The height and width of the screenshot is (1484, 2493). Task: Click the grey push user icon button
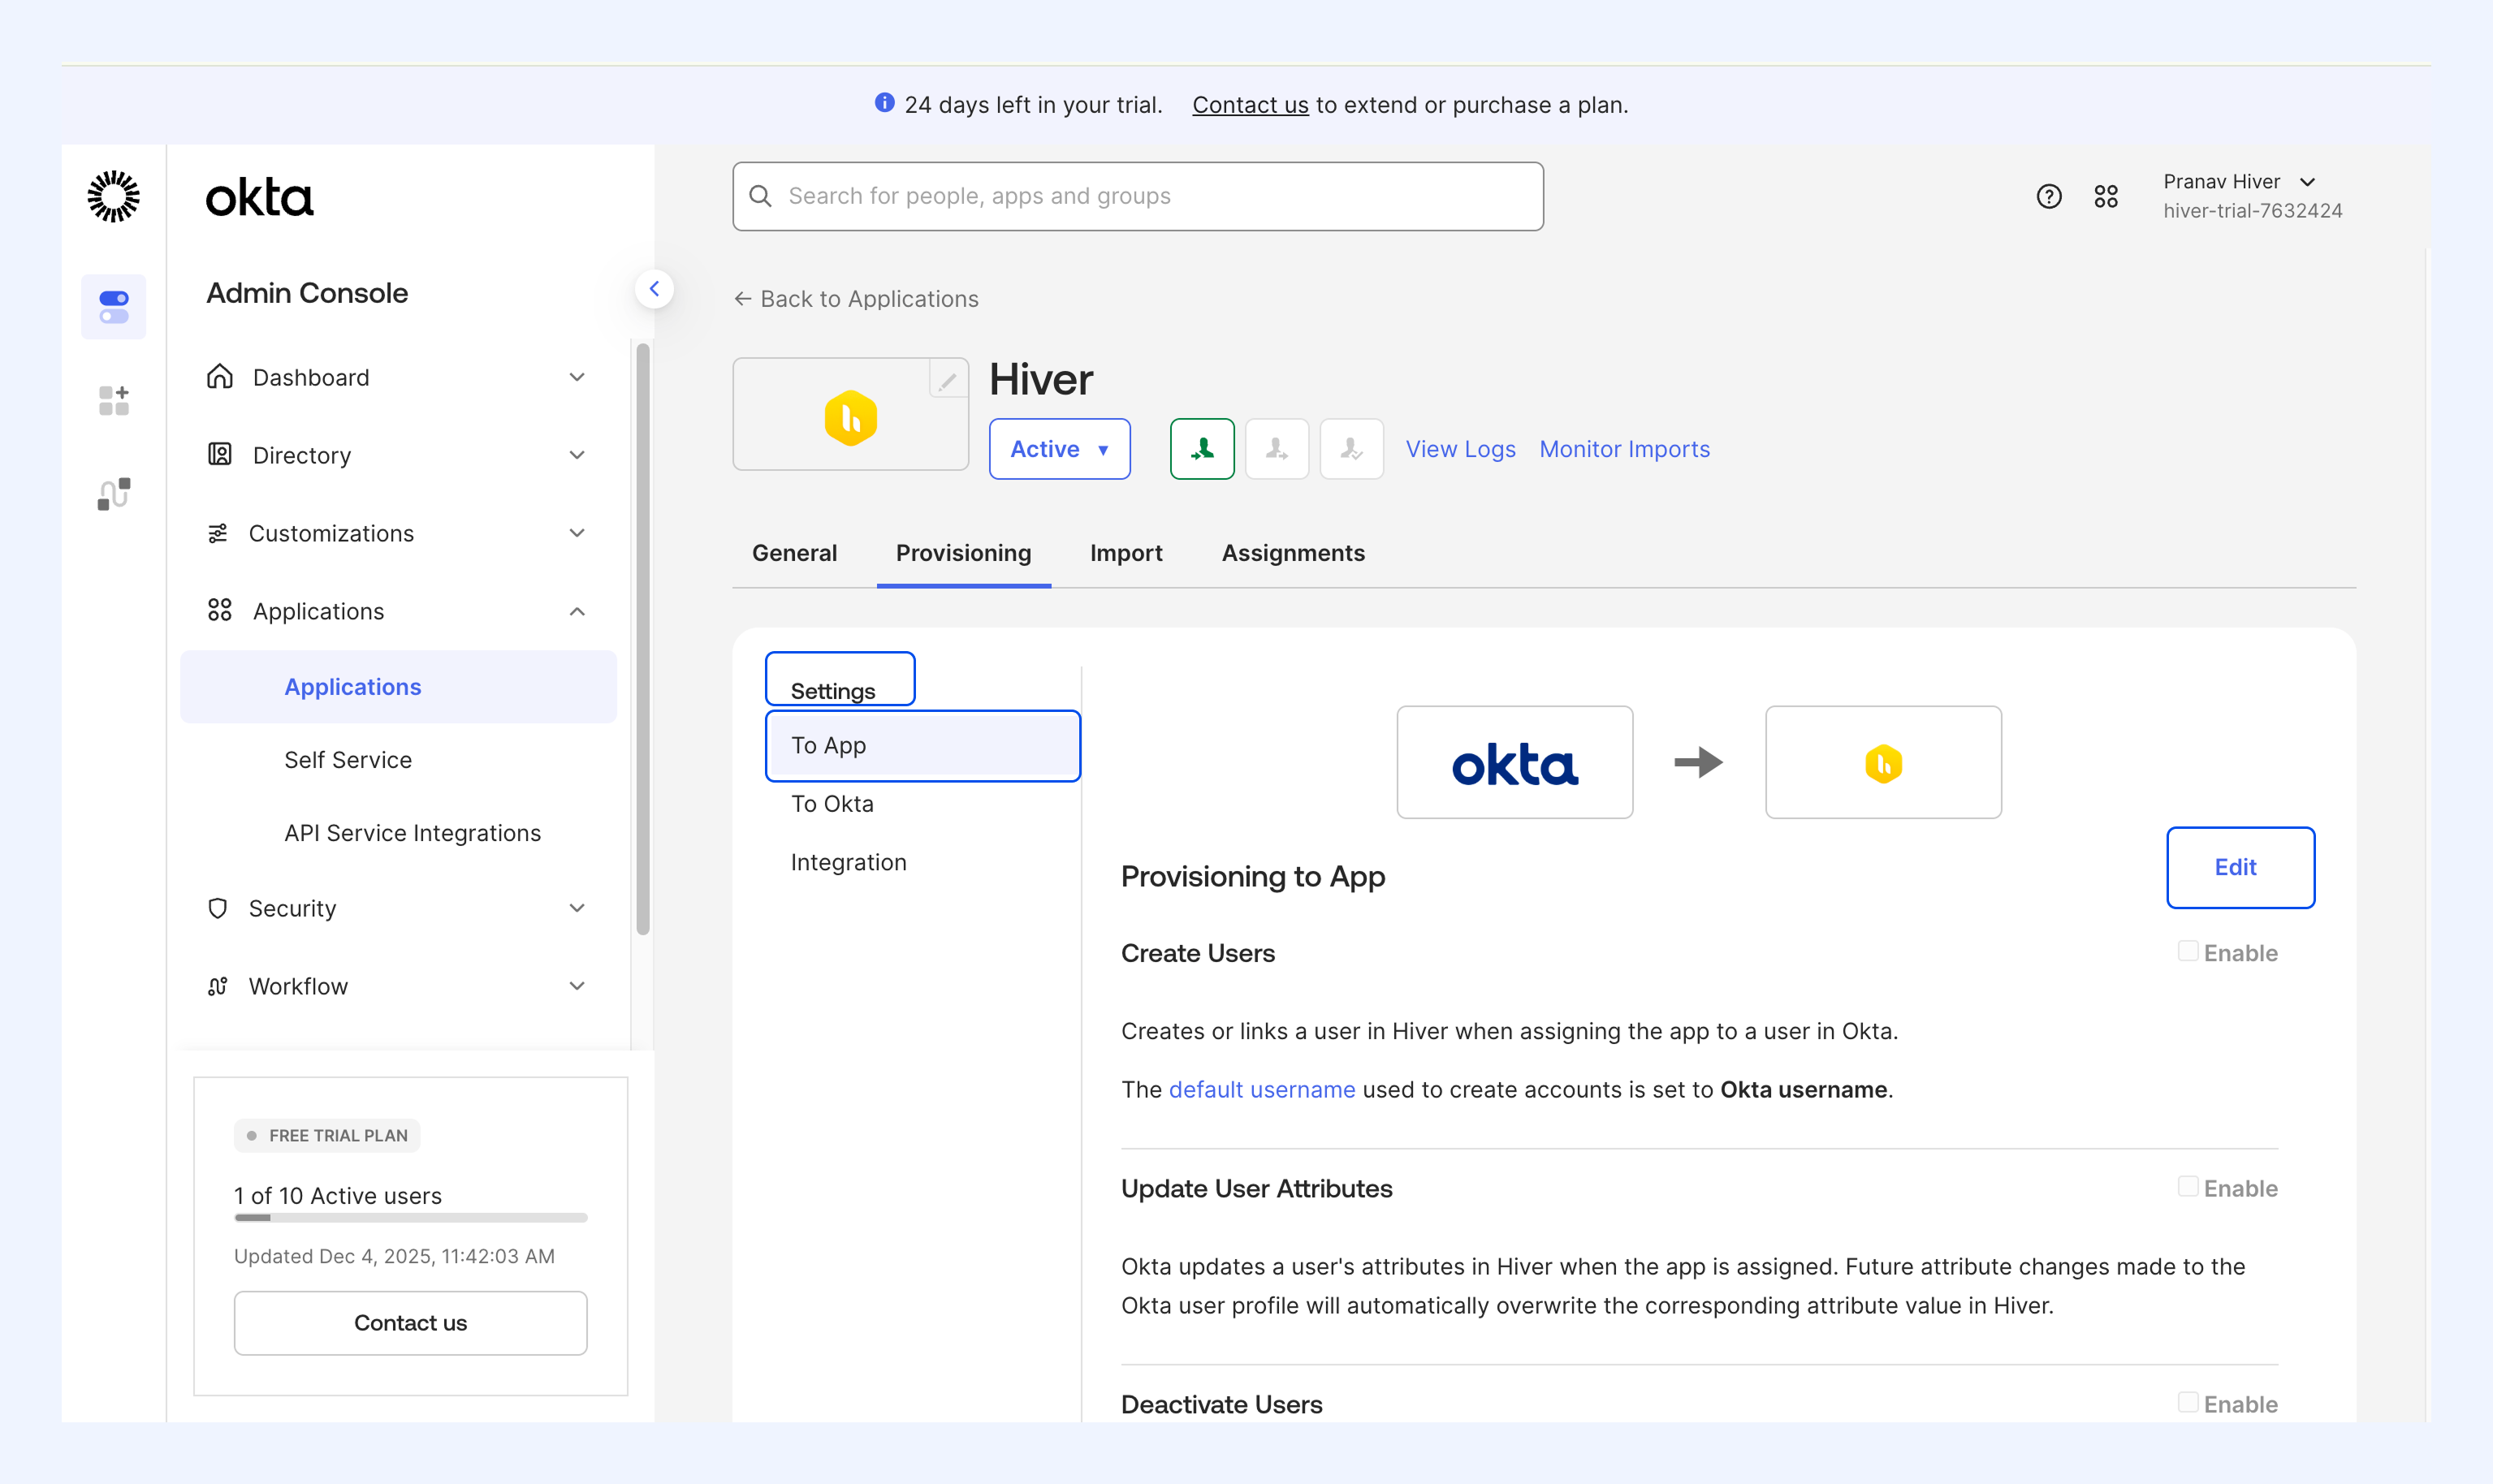[1277, 449]
